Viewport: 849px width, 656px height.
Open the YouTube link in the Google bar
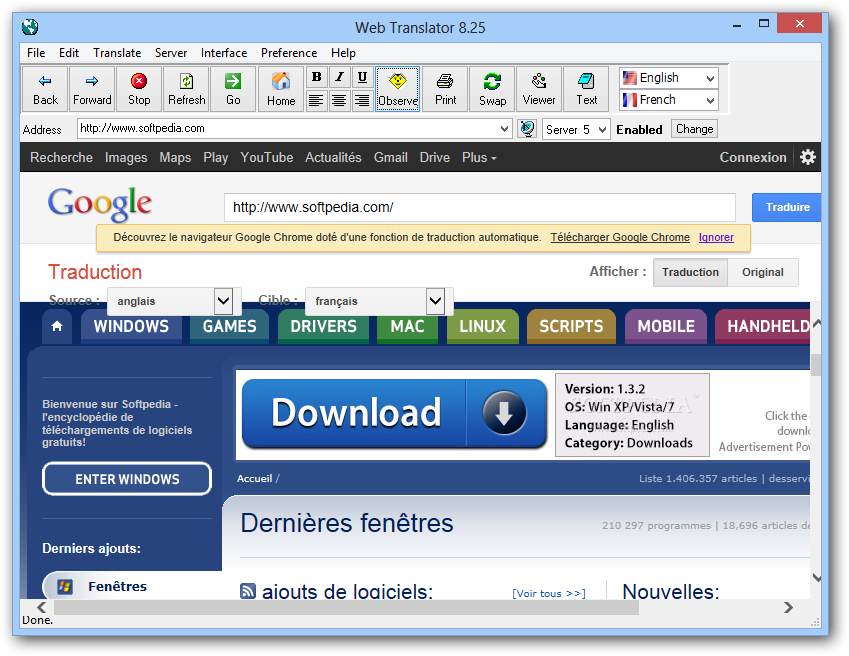pyautogui.click(x=266, y=158)
